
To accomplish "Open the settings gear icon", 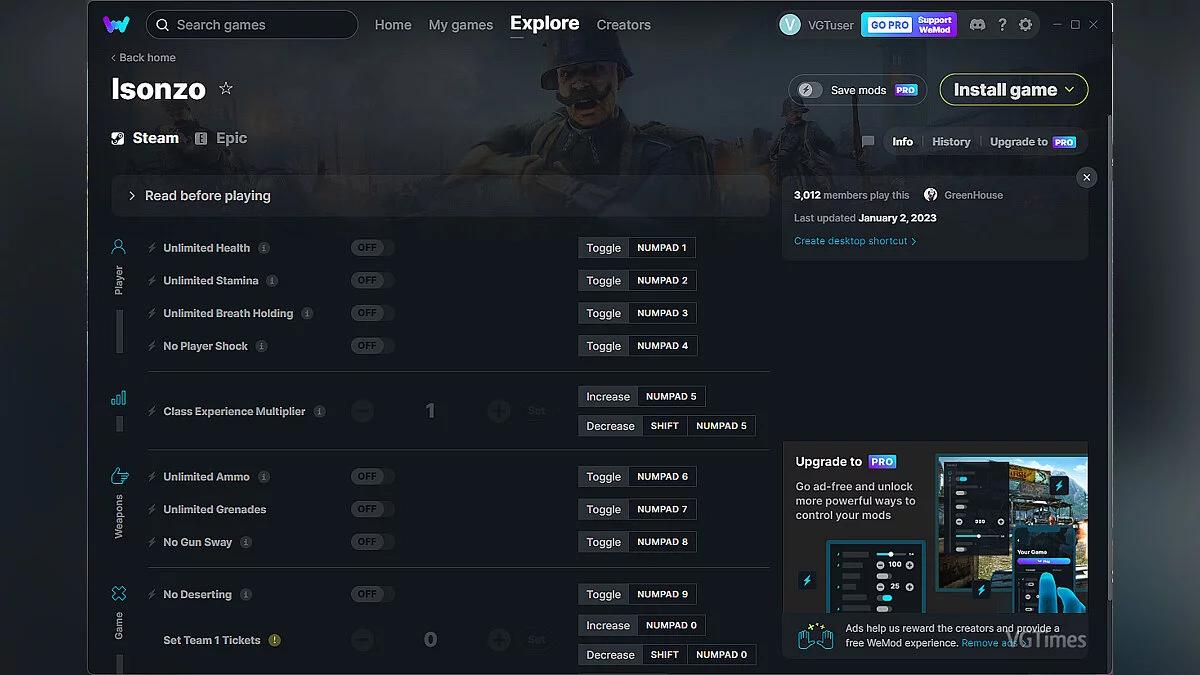I will [1025, 25].
